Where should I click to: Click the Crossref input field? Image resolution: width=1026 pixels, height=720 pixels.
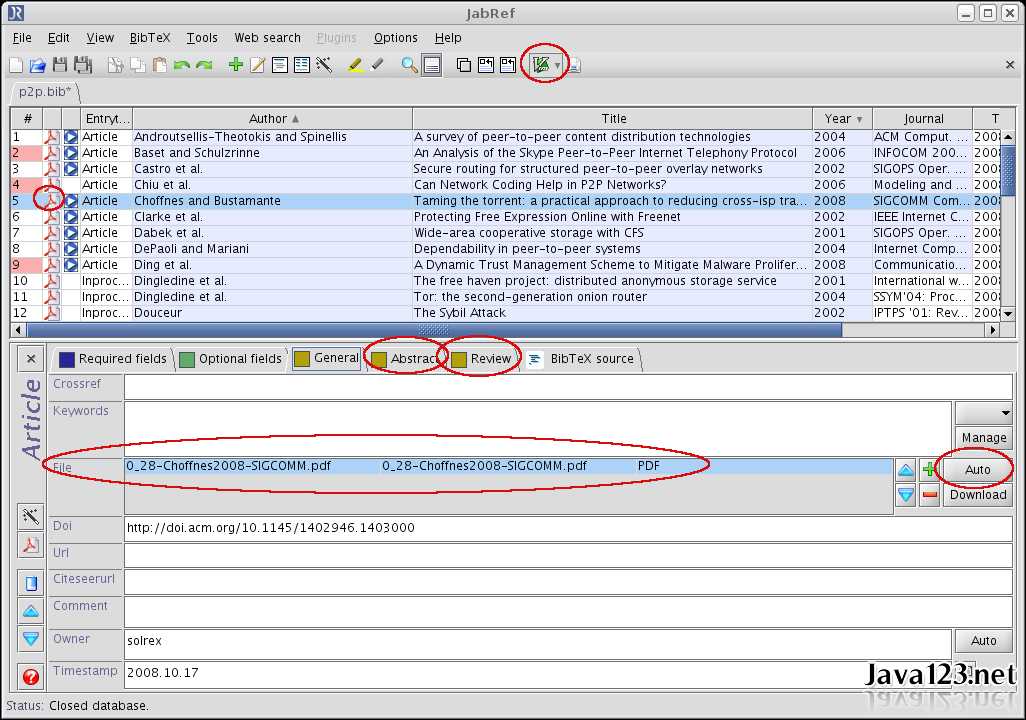click(568, 387)
